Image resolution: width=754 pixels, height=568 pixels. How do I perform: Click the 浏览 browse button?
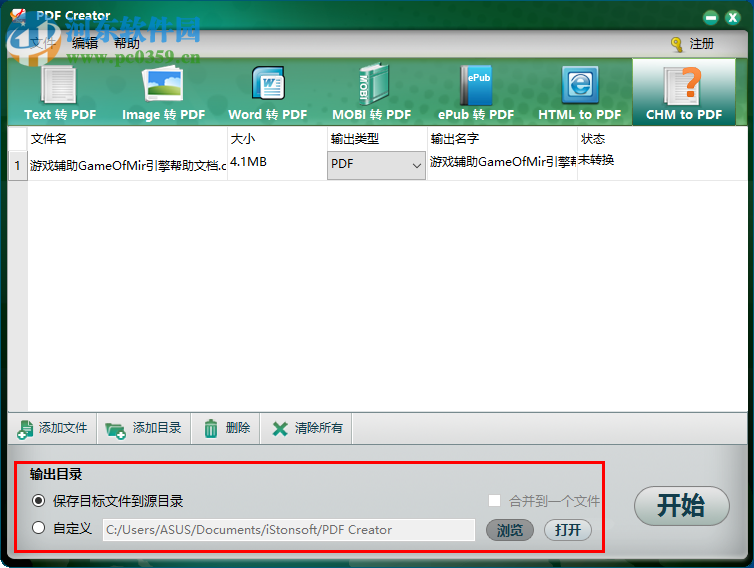pyautogui.click(x=510, y=530)
